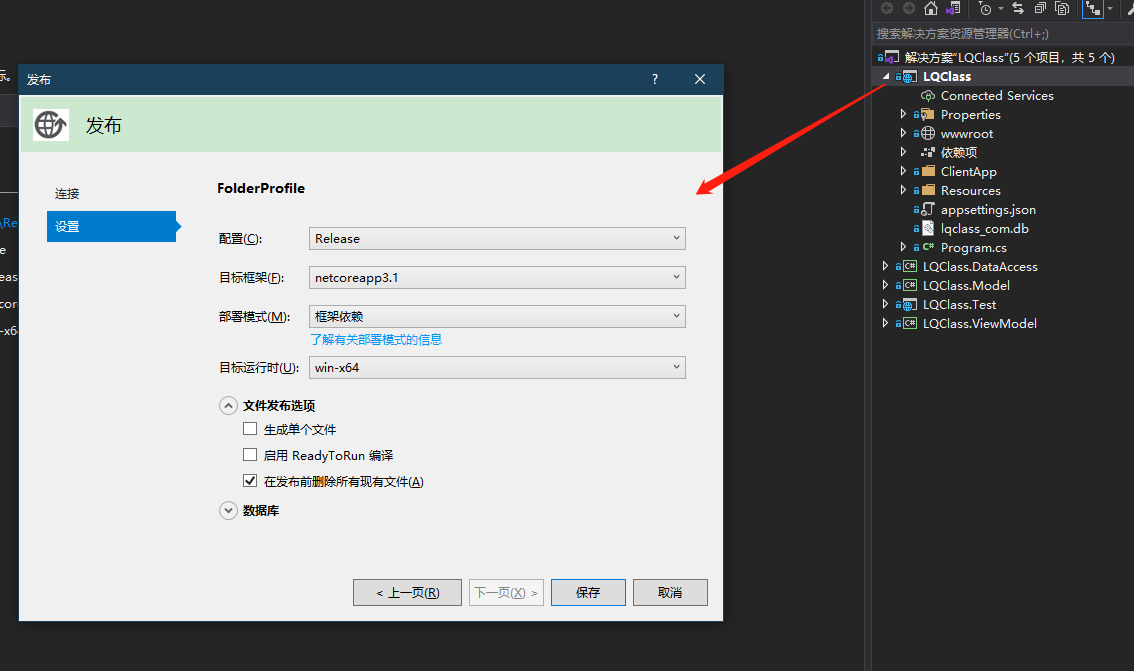Uncheck 在发布前删除所有现有文件 checkbox
The width and height of the screenshot is (1134, 671).
(x=250, y=481)
